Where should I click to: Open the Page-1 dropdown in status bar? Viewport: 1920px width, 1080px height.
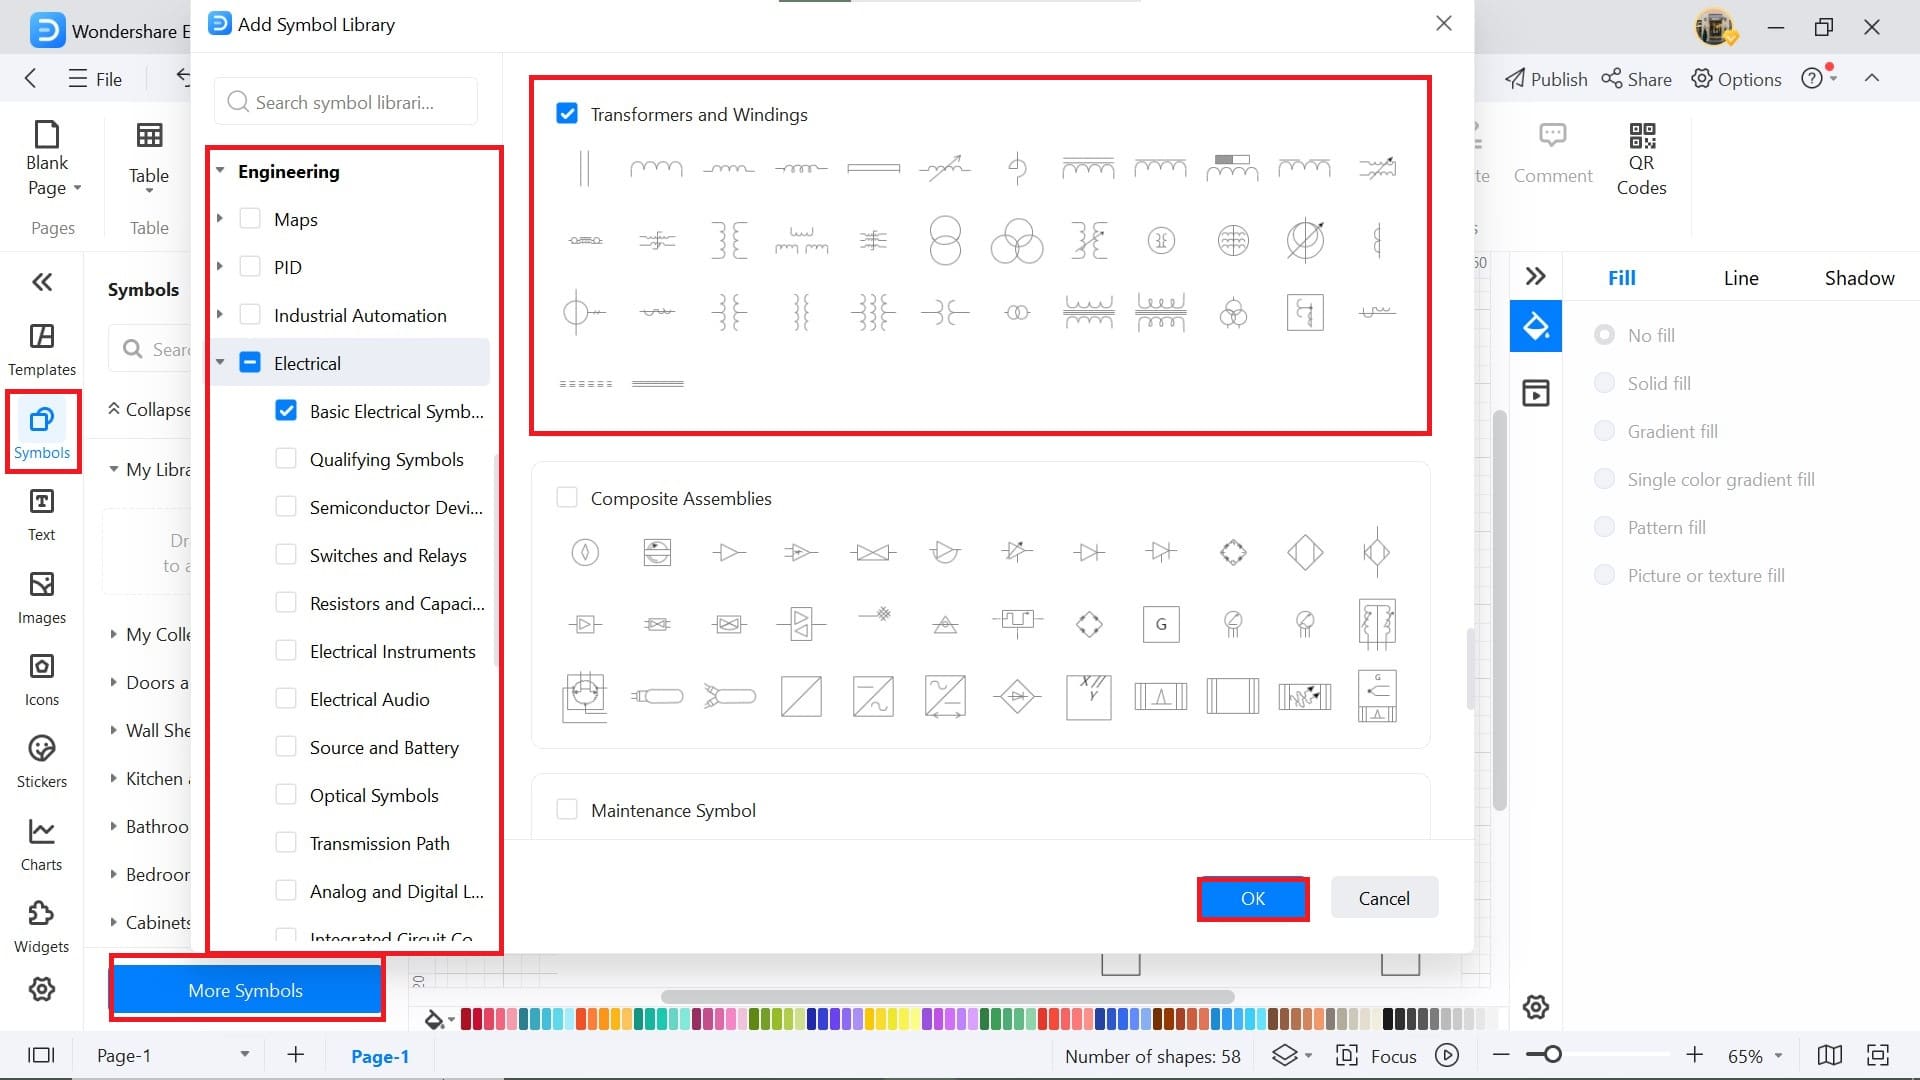click(244, 1055)
